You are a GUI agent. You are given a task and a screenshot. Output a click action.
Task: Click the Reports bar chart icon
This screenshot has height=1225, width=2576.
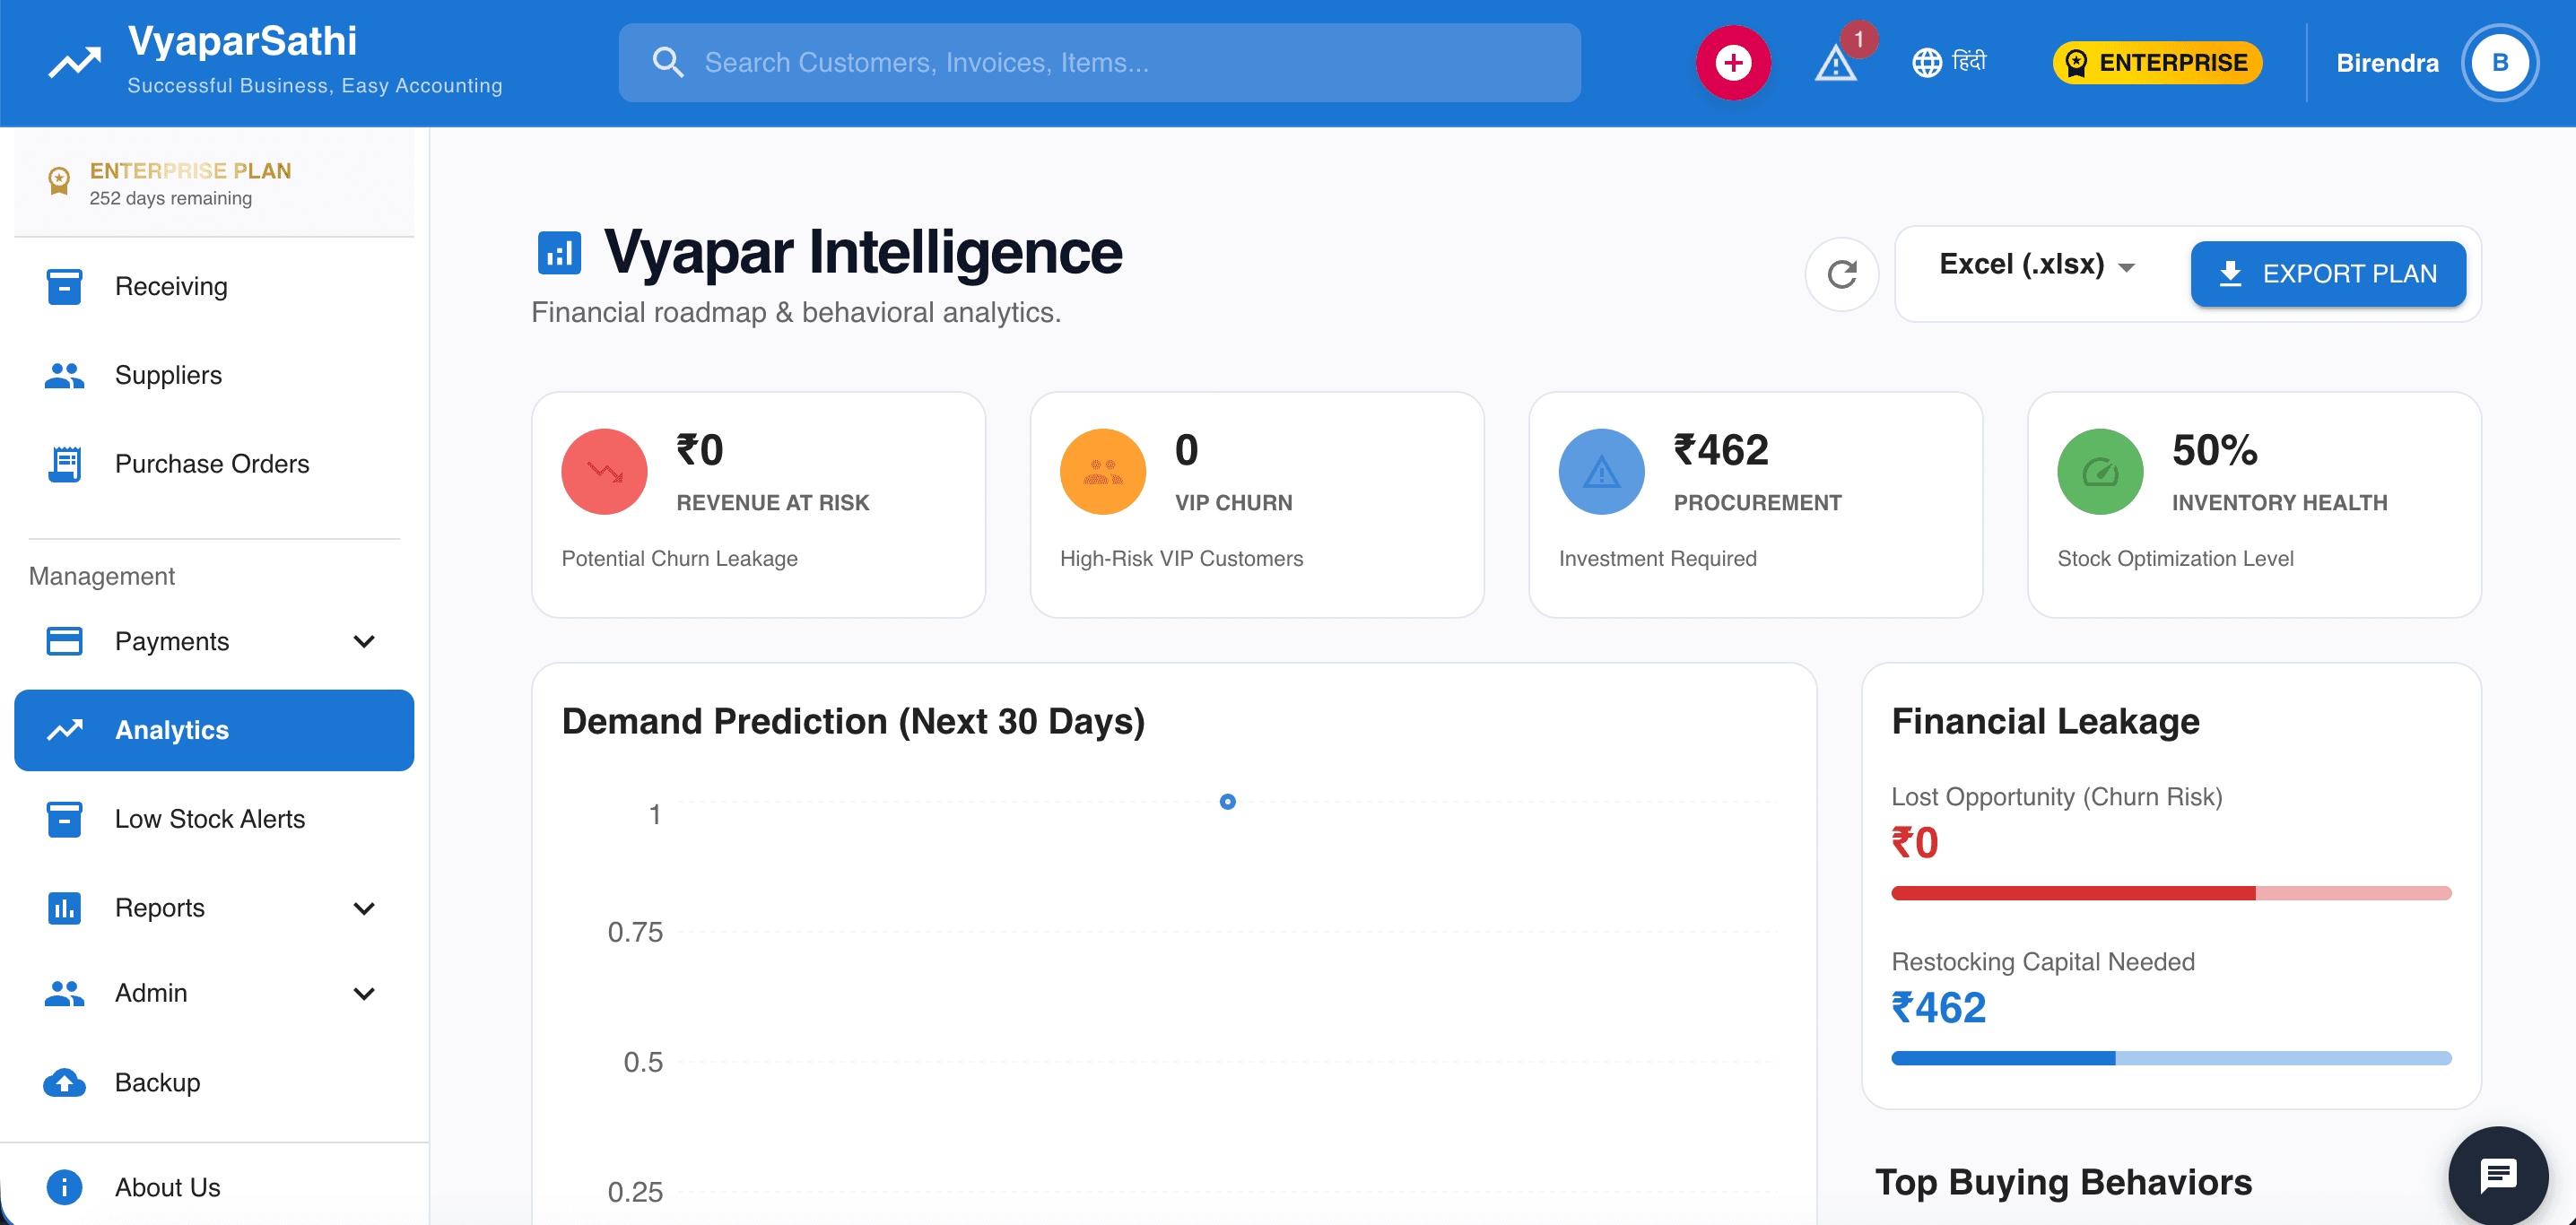65,908
